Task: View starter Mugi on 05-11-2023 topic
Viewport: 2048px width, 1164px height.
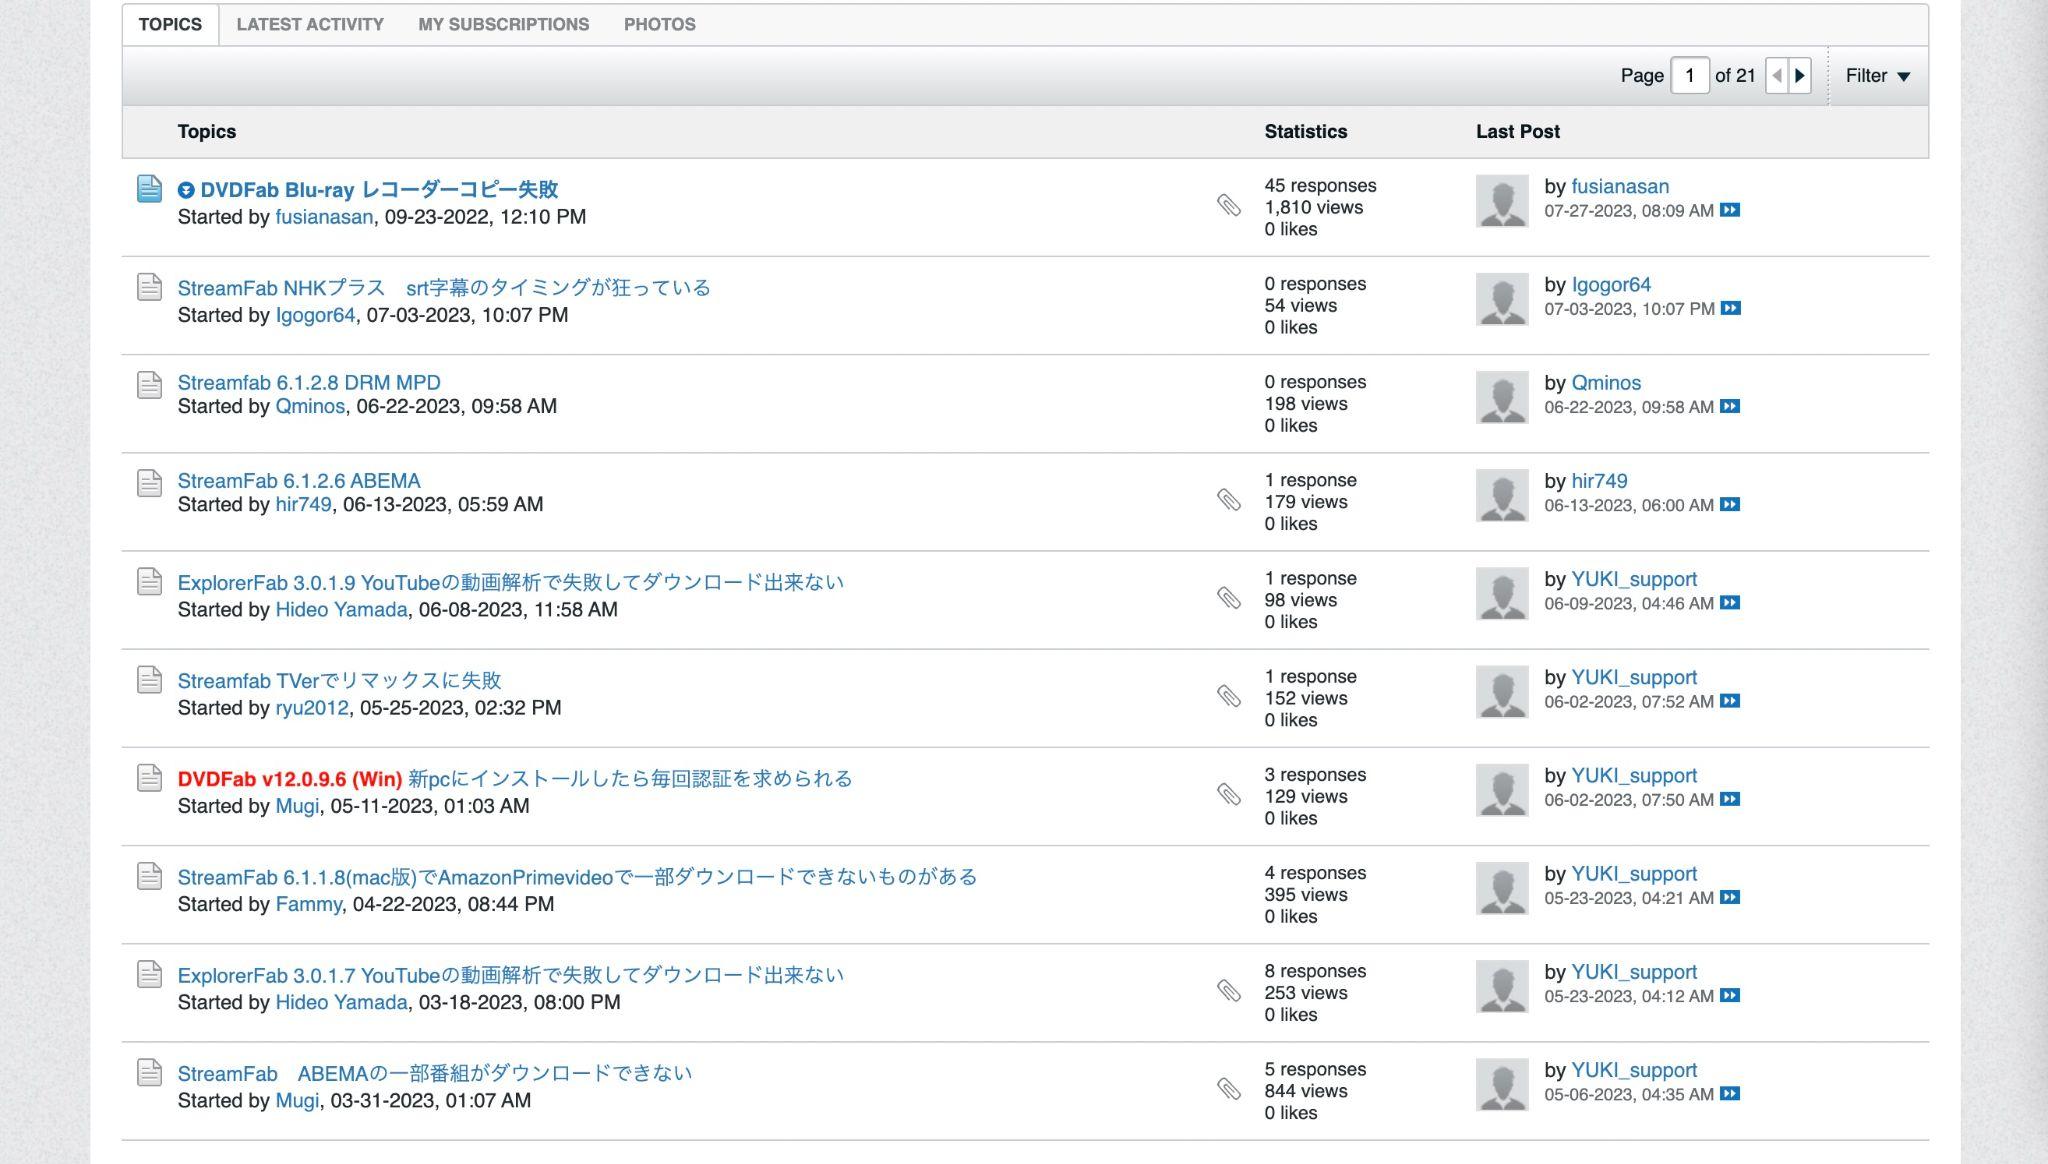Action: coord(297,805)
